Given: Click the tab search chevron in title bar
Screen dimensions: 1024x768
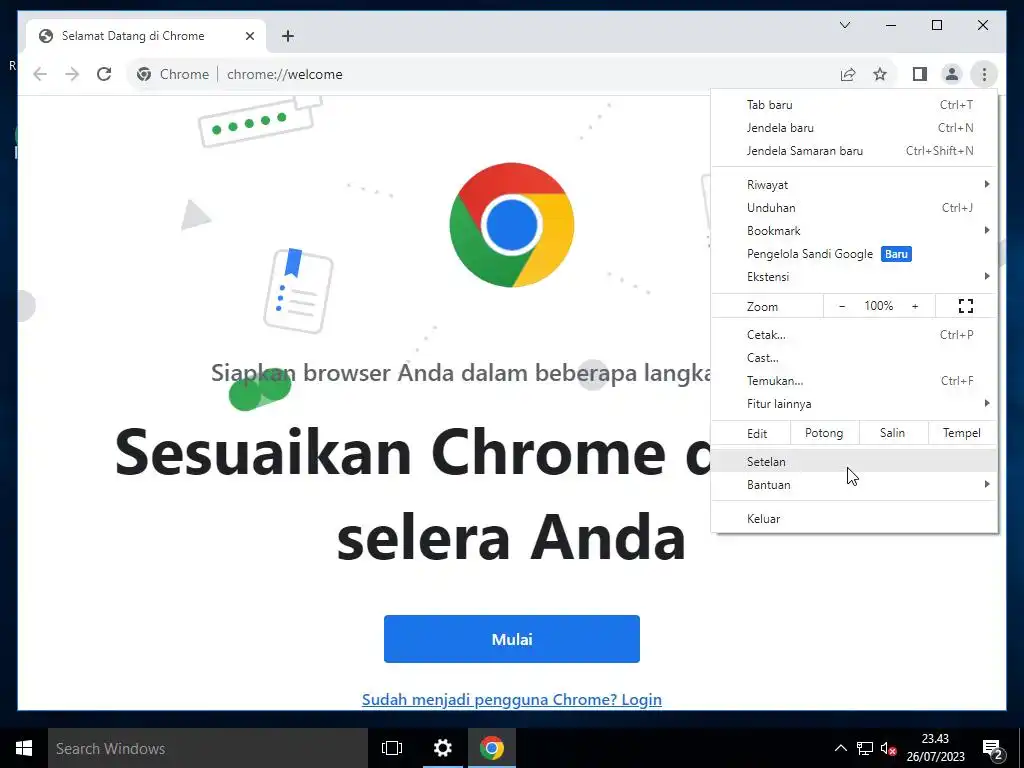Looking at the screenshot, I should click(x=844, y=25).
